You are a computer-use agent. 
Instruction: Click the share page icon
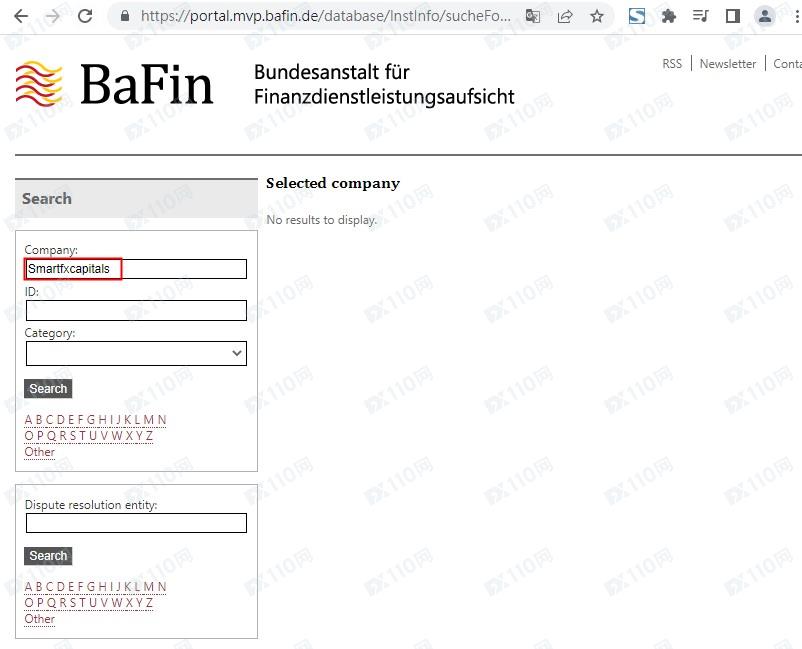(565, 16)
